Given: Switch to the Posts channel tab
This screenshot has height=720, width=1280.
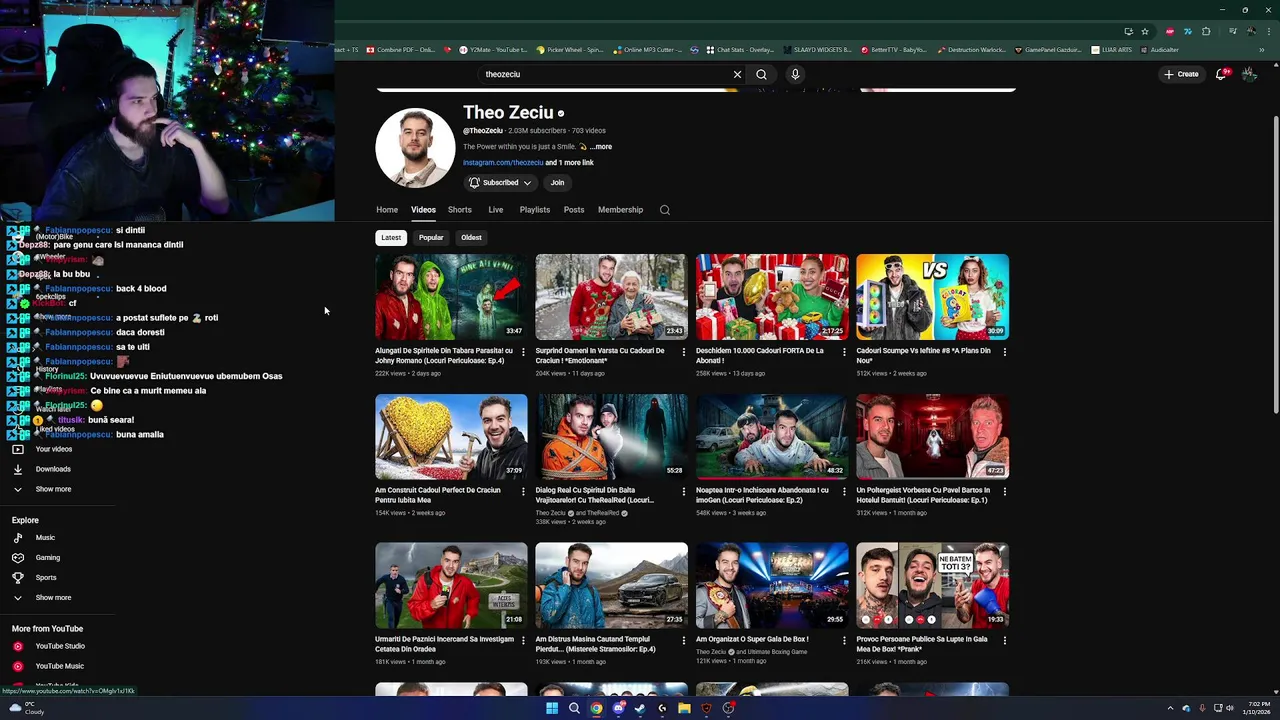Looking at the screenshot, I should pos(574,210).
